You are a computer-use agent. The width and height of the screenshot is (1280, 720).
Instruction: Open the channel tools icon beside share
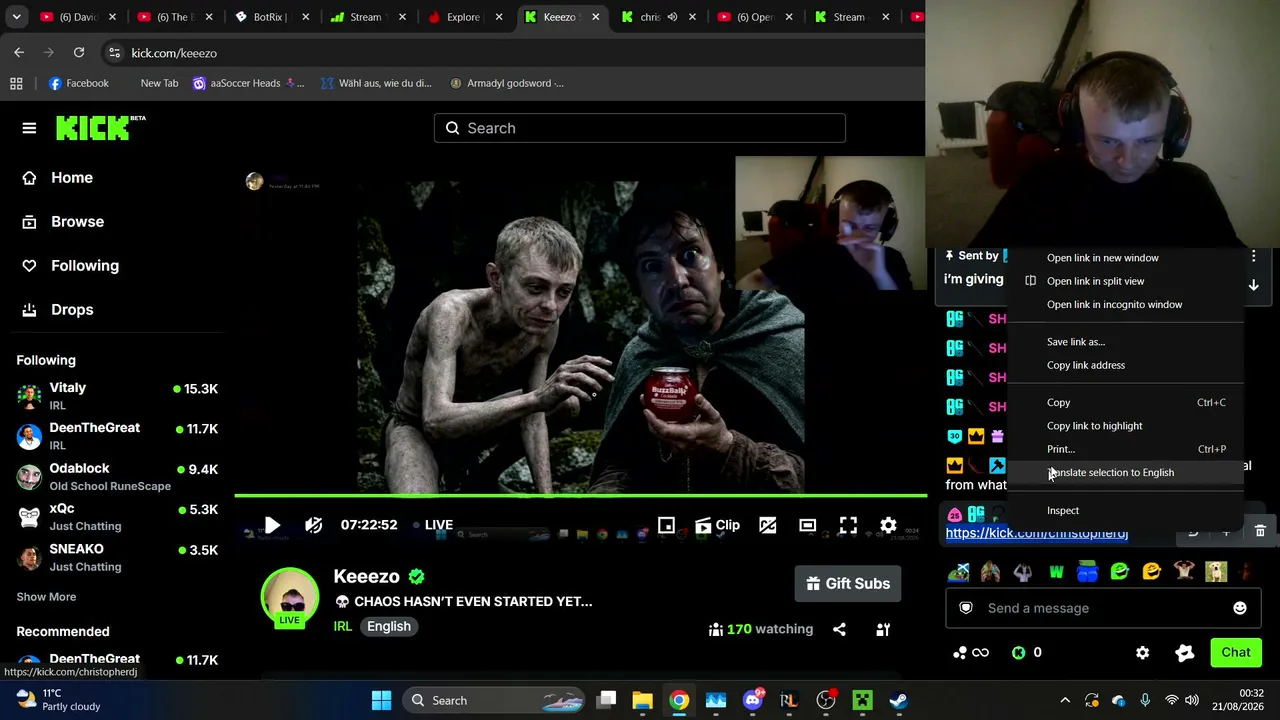coord(883,629)
